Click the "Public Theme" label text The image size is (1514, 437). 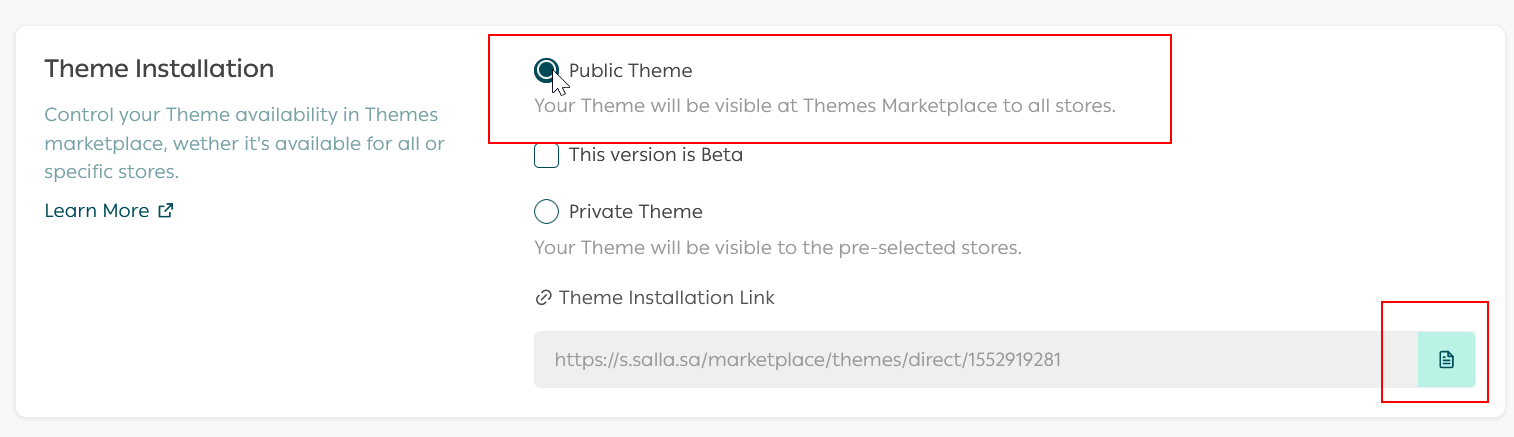630,71
